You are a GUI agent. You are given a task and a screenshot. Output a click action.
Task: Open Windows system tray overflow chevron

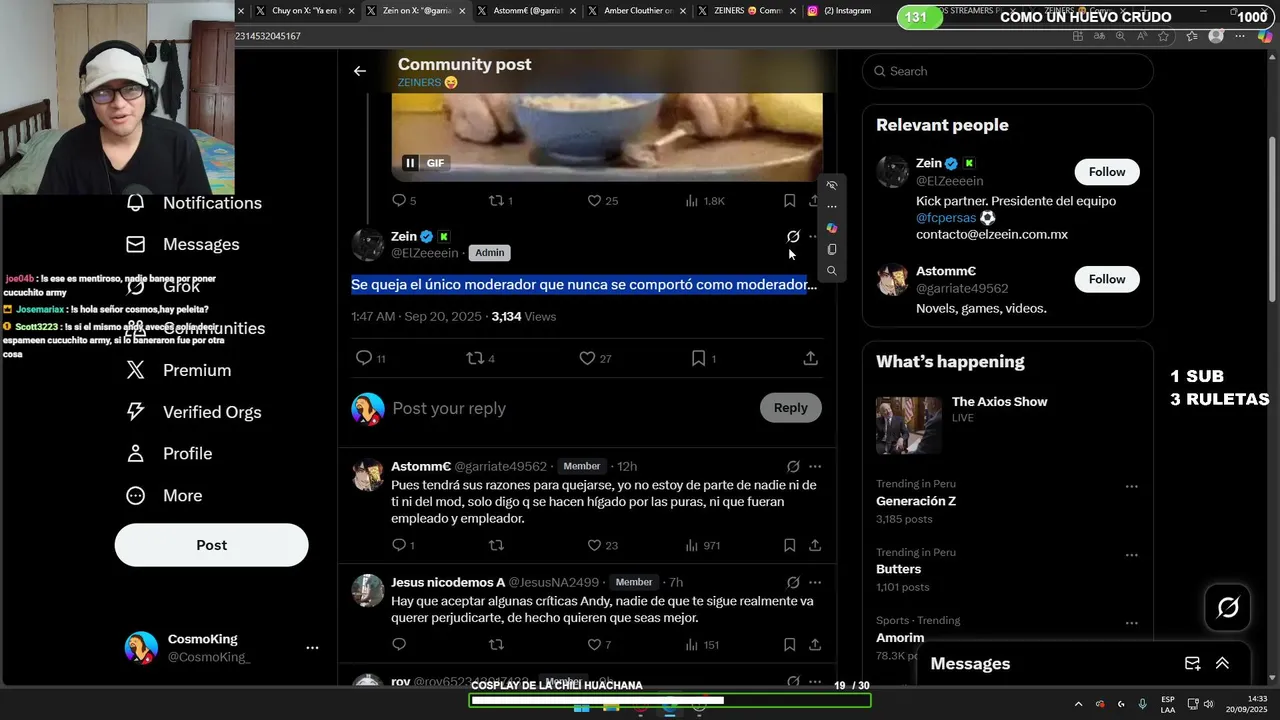pos(1078,704)
